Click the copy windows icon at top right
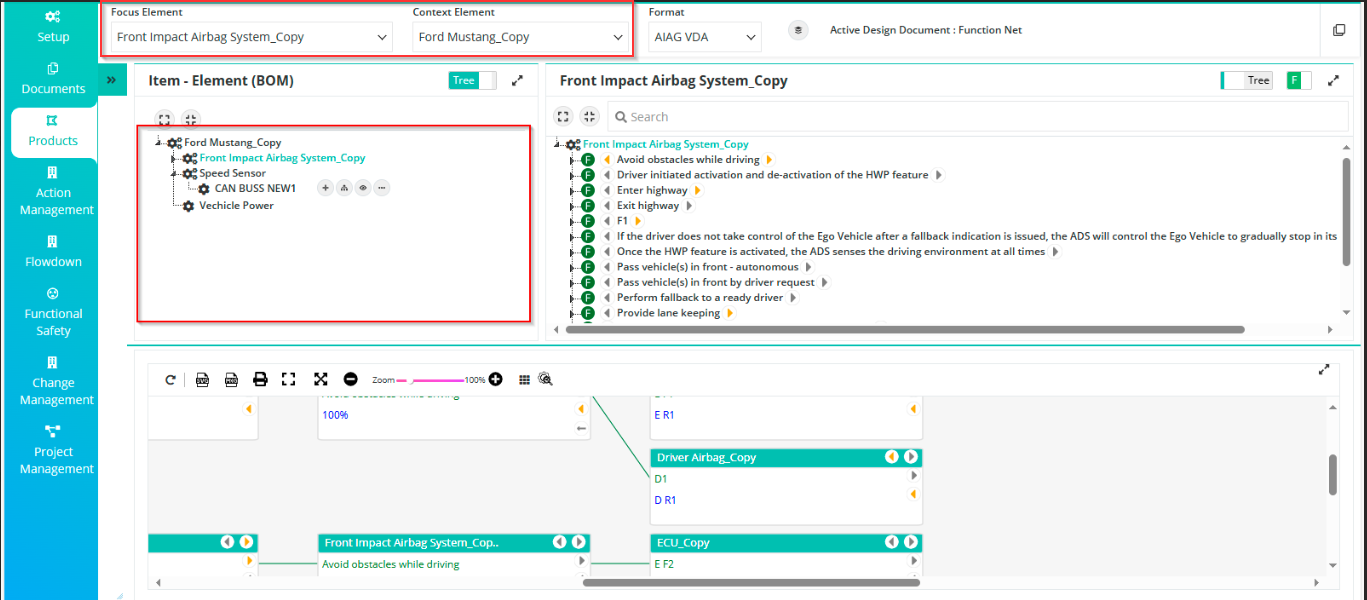1367x600 pixels. click(x=1339, y=30)
